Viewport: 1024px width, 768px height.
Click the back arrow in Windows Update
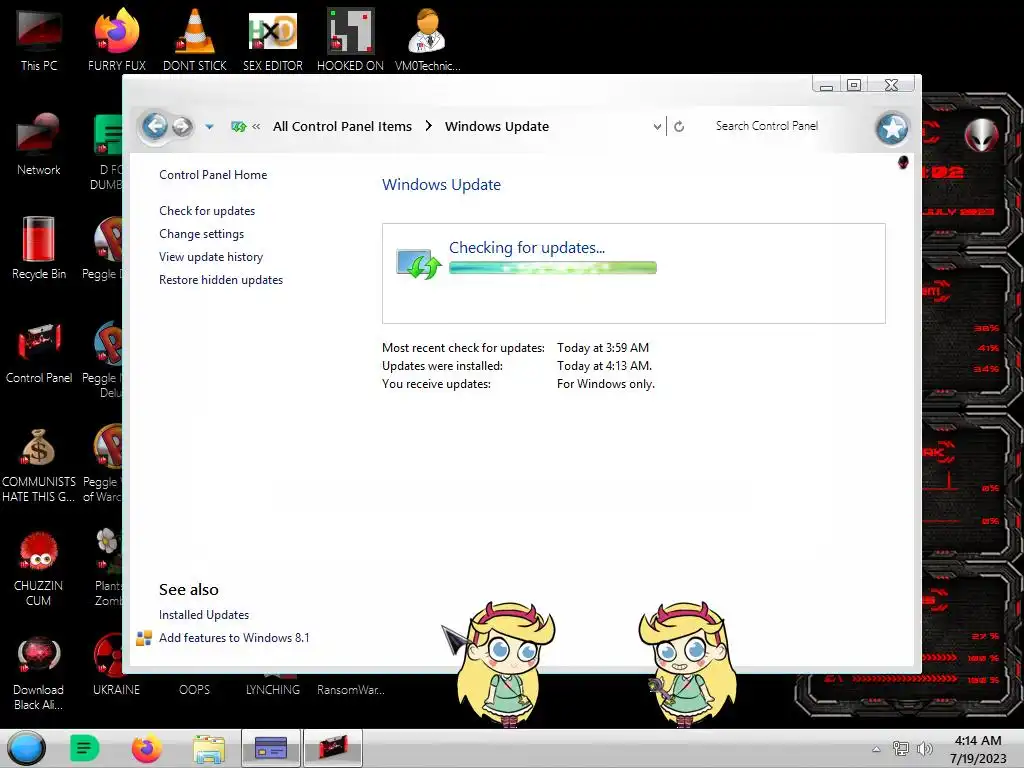pyautogui.click(x=155, y=125)
